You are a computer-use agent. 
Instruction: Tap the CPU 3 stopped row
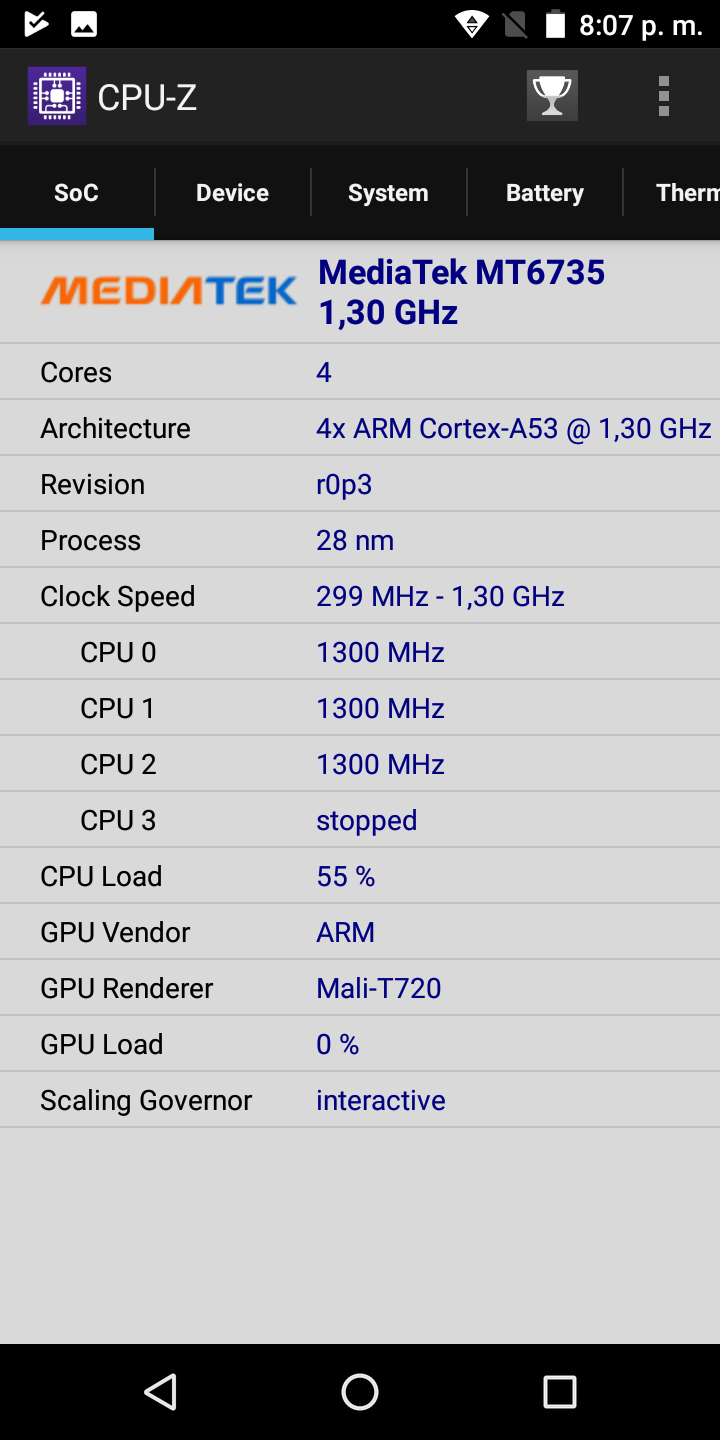pos(360,820)
